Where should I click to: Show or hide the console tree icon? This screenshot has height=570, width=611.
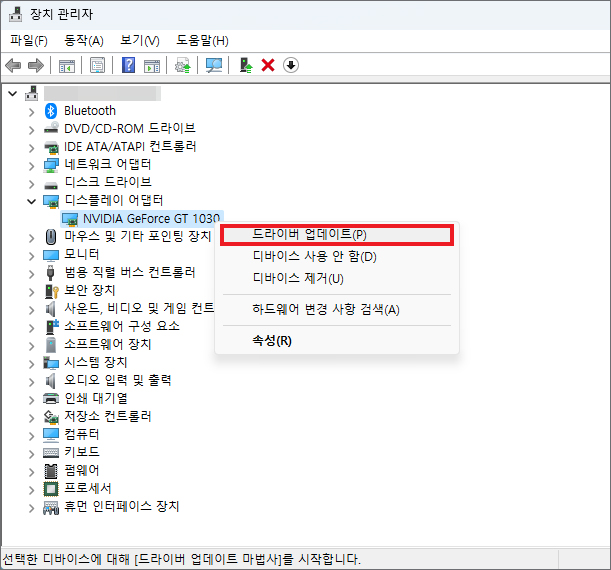click(67, 65)
